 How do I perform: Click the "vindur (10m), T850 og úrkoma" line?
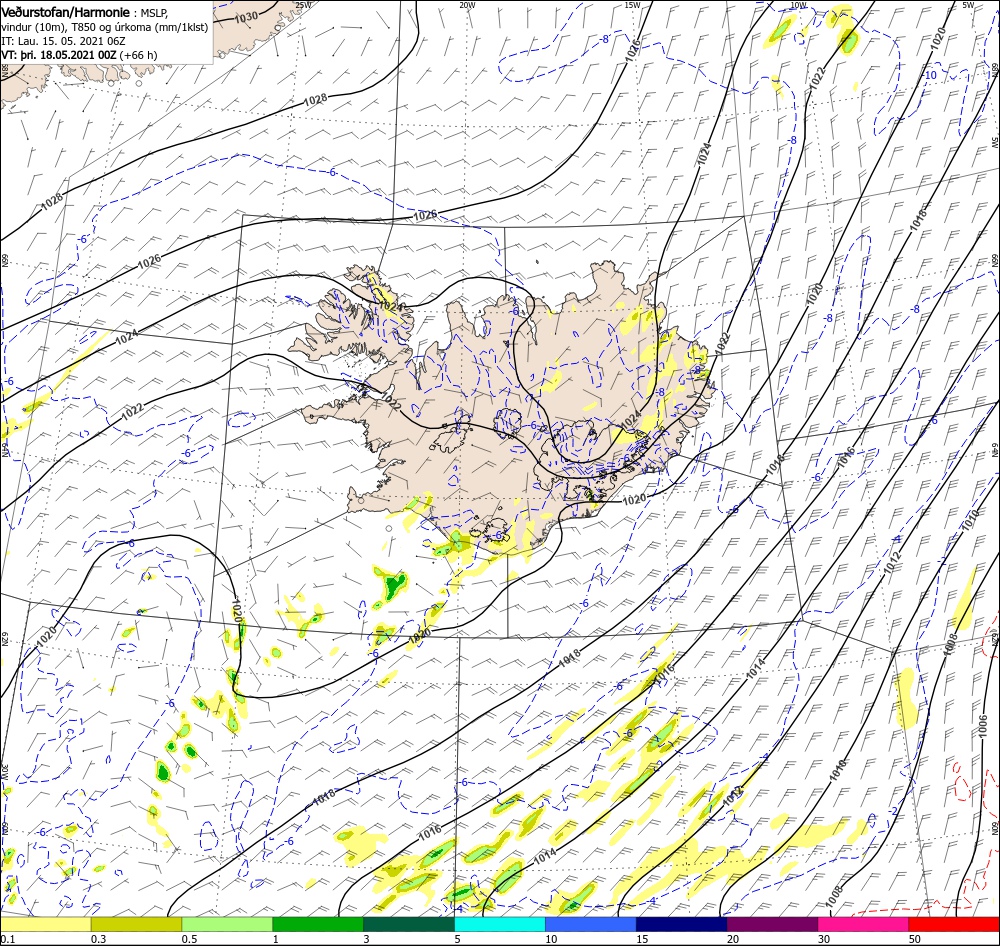click(105, 27)
